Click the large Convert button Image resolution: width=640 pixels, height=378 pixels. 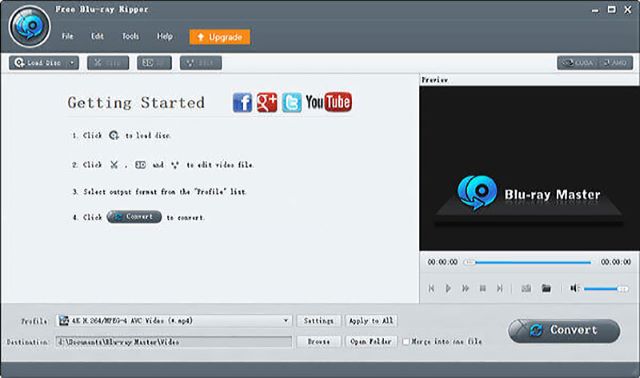(x=564, y=331)
